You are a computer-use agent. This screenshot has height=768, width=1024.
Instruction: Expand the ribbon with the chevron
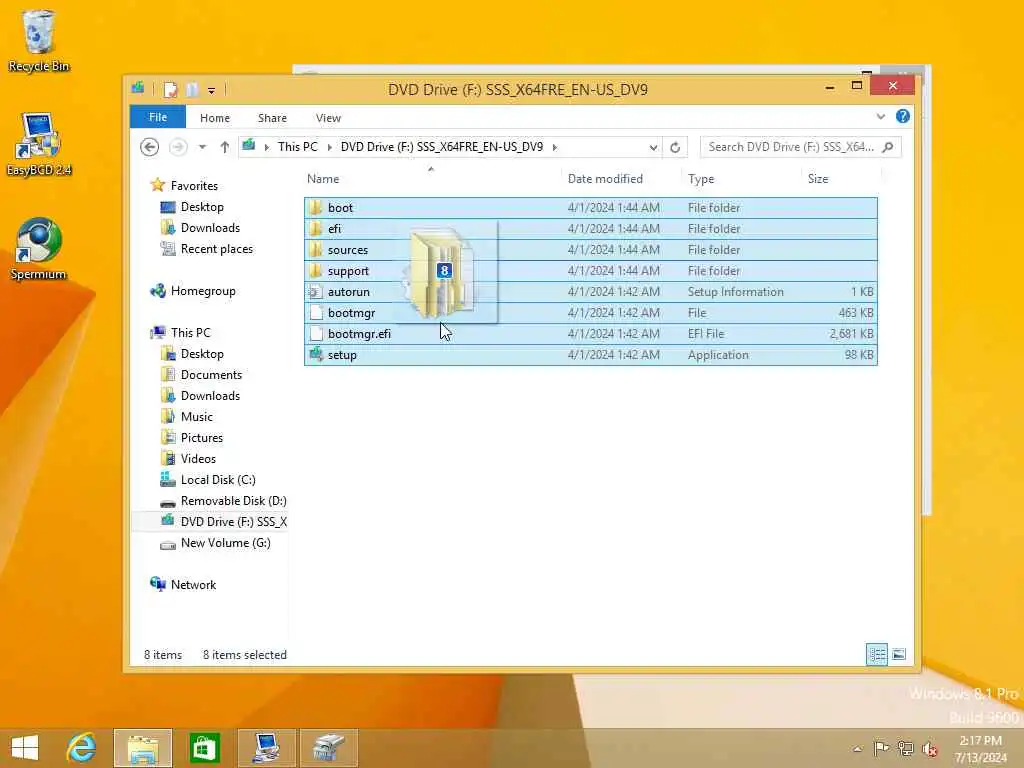(880, 117)
